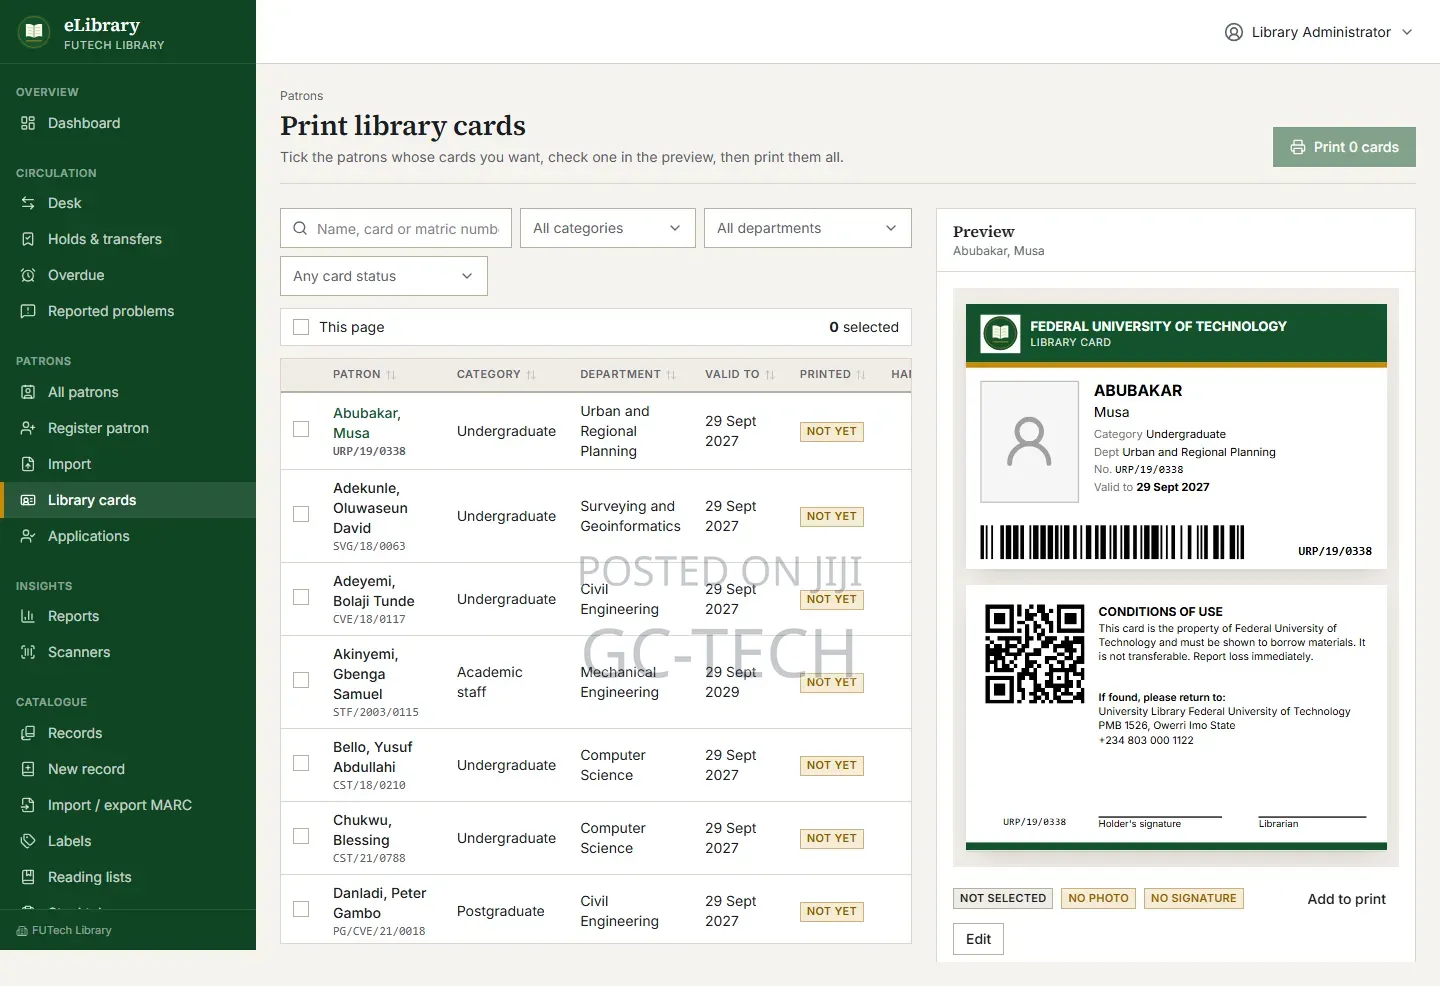
Task: Click the New record file icon
Action: tap(28, 769)
